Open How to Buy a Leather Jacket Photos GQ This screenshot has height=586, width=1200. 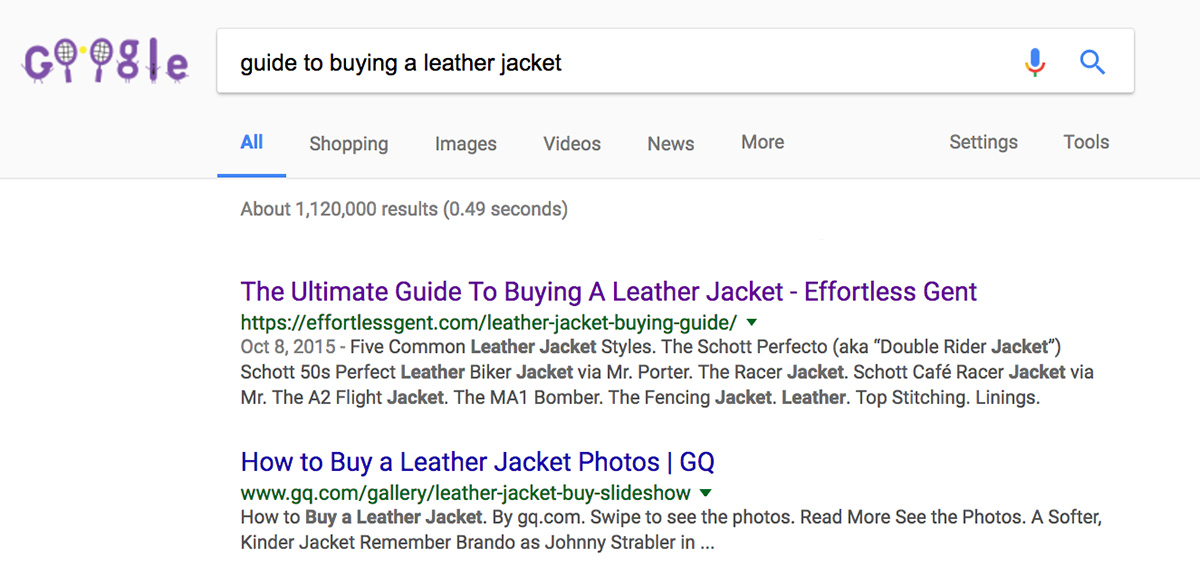(478, 462)
